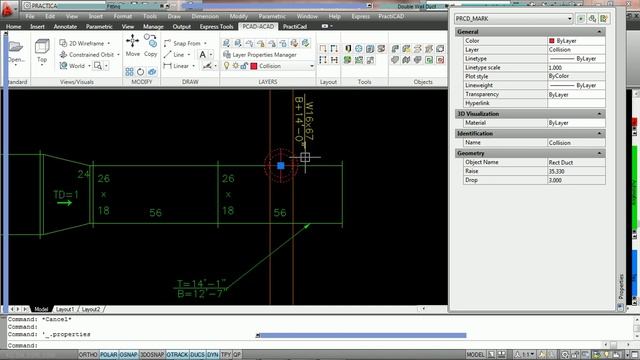
Task: Click the blue grip on the duct
Action: 281,165
